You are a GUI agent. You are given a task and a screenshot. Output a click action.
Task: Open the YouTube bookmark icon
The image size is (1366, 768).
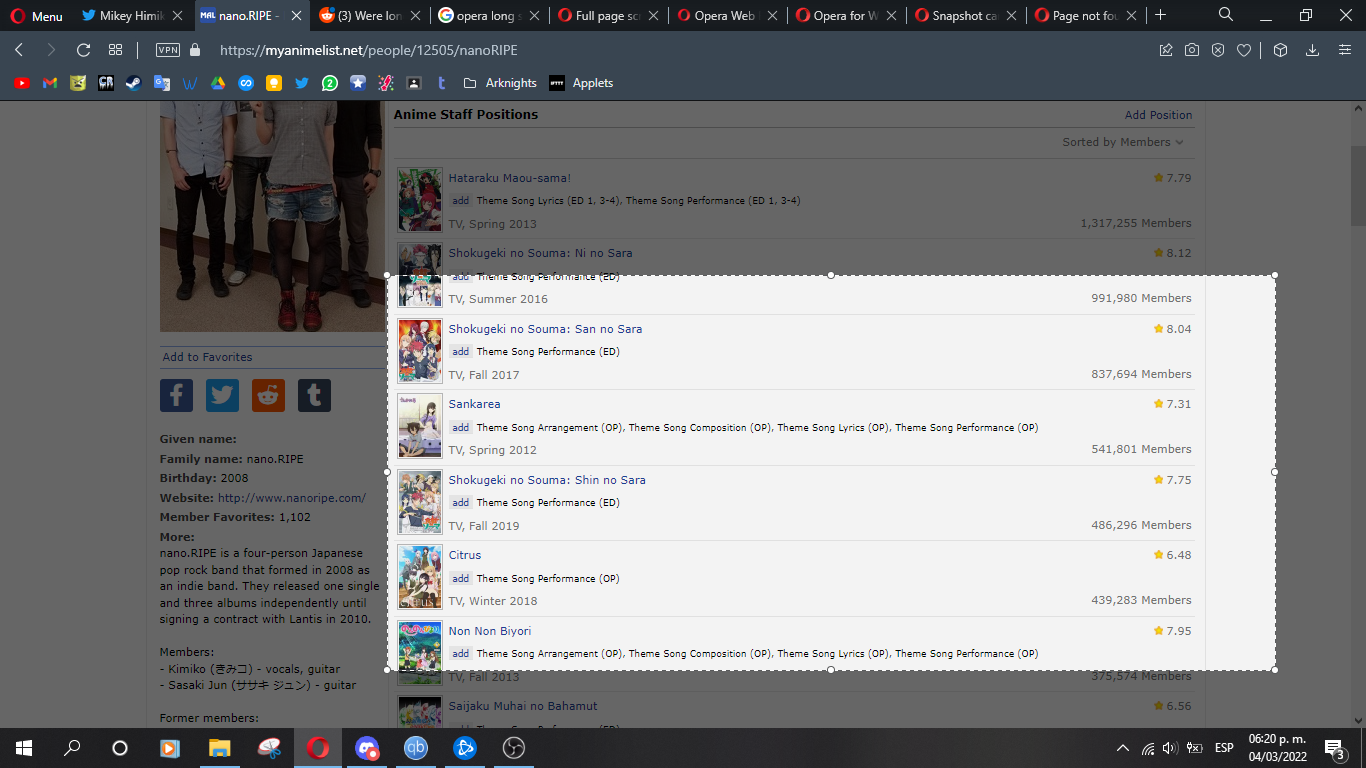pyautogui.click(x=22, y=83)
